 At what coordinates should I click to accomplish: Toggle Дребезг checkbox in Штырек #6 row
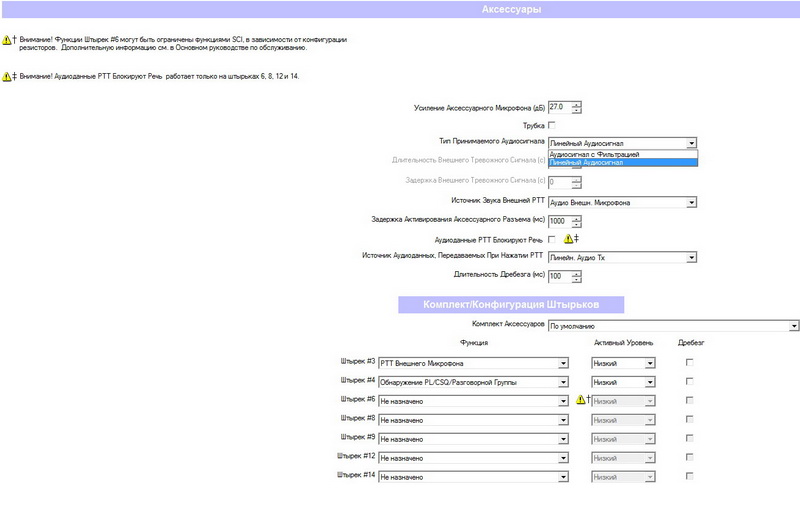click(689, 400)
